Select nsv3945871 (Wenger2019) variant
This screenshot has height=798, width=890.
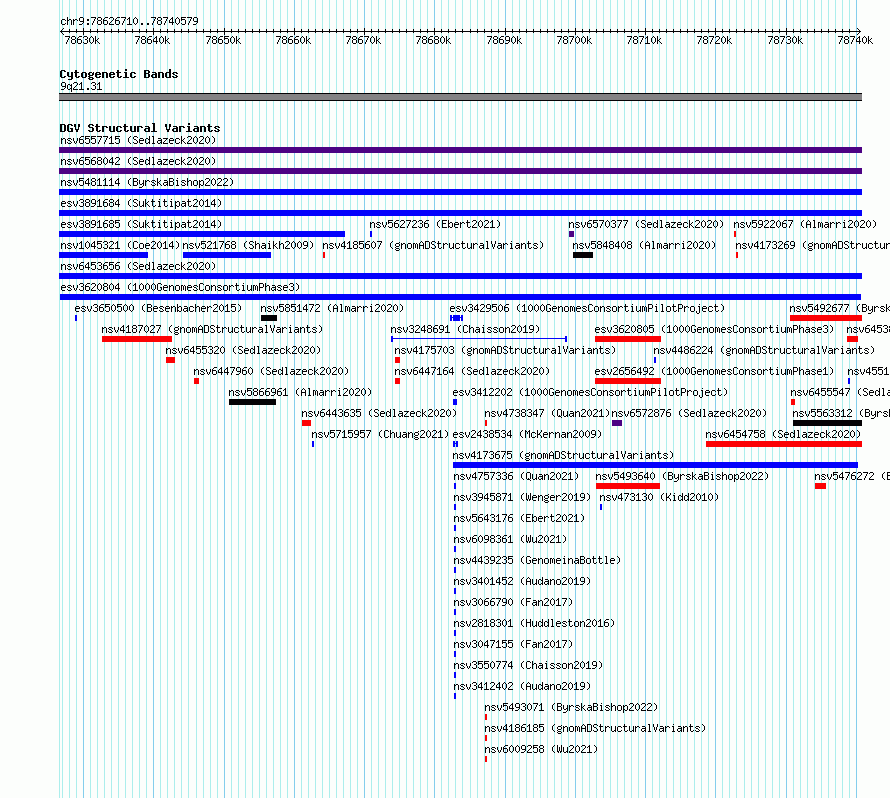pyautogui.click(x=522, y=497)
